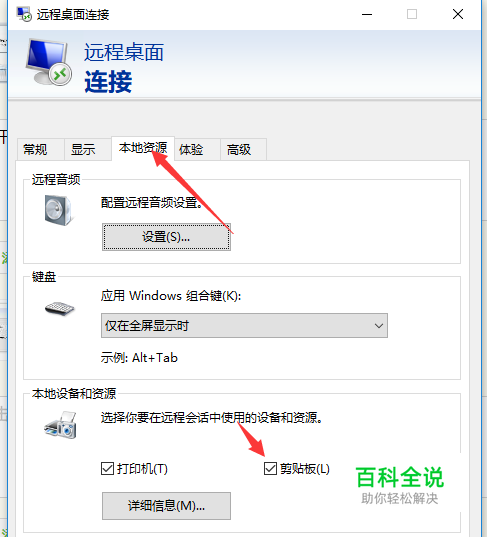The width and height of the screenshot is (487, 537).
Task: Click the printer and camera devices icon
Action: (x=61, y=425)
